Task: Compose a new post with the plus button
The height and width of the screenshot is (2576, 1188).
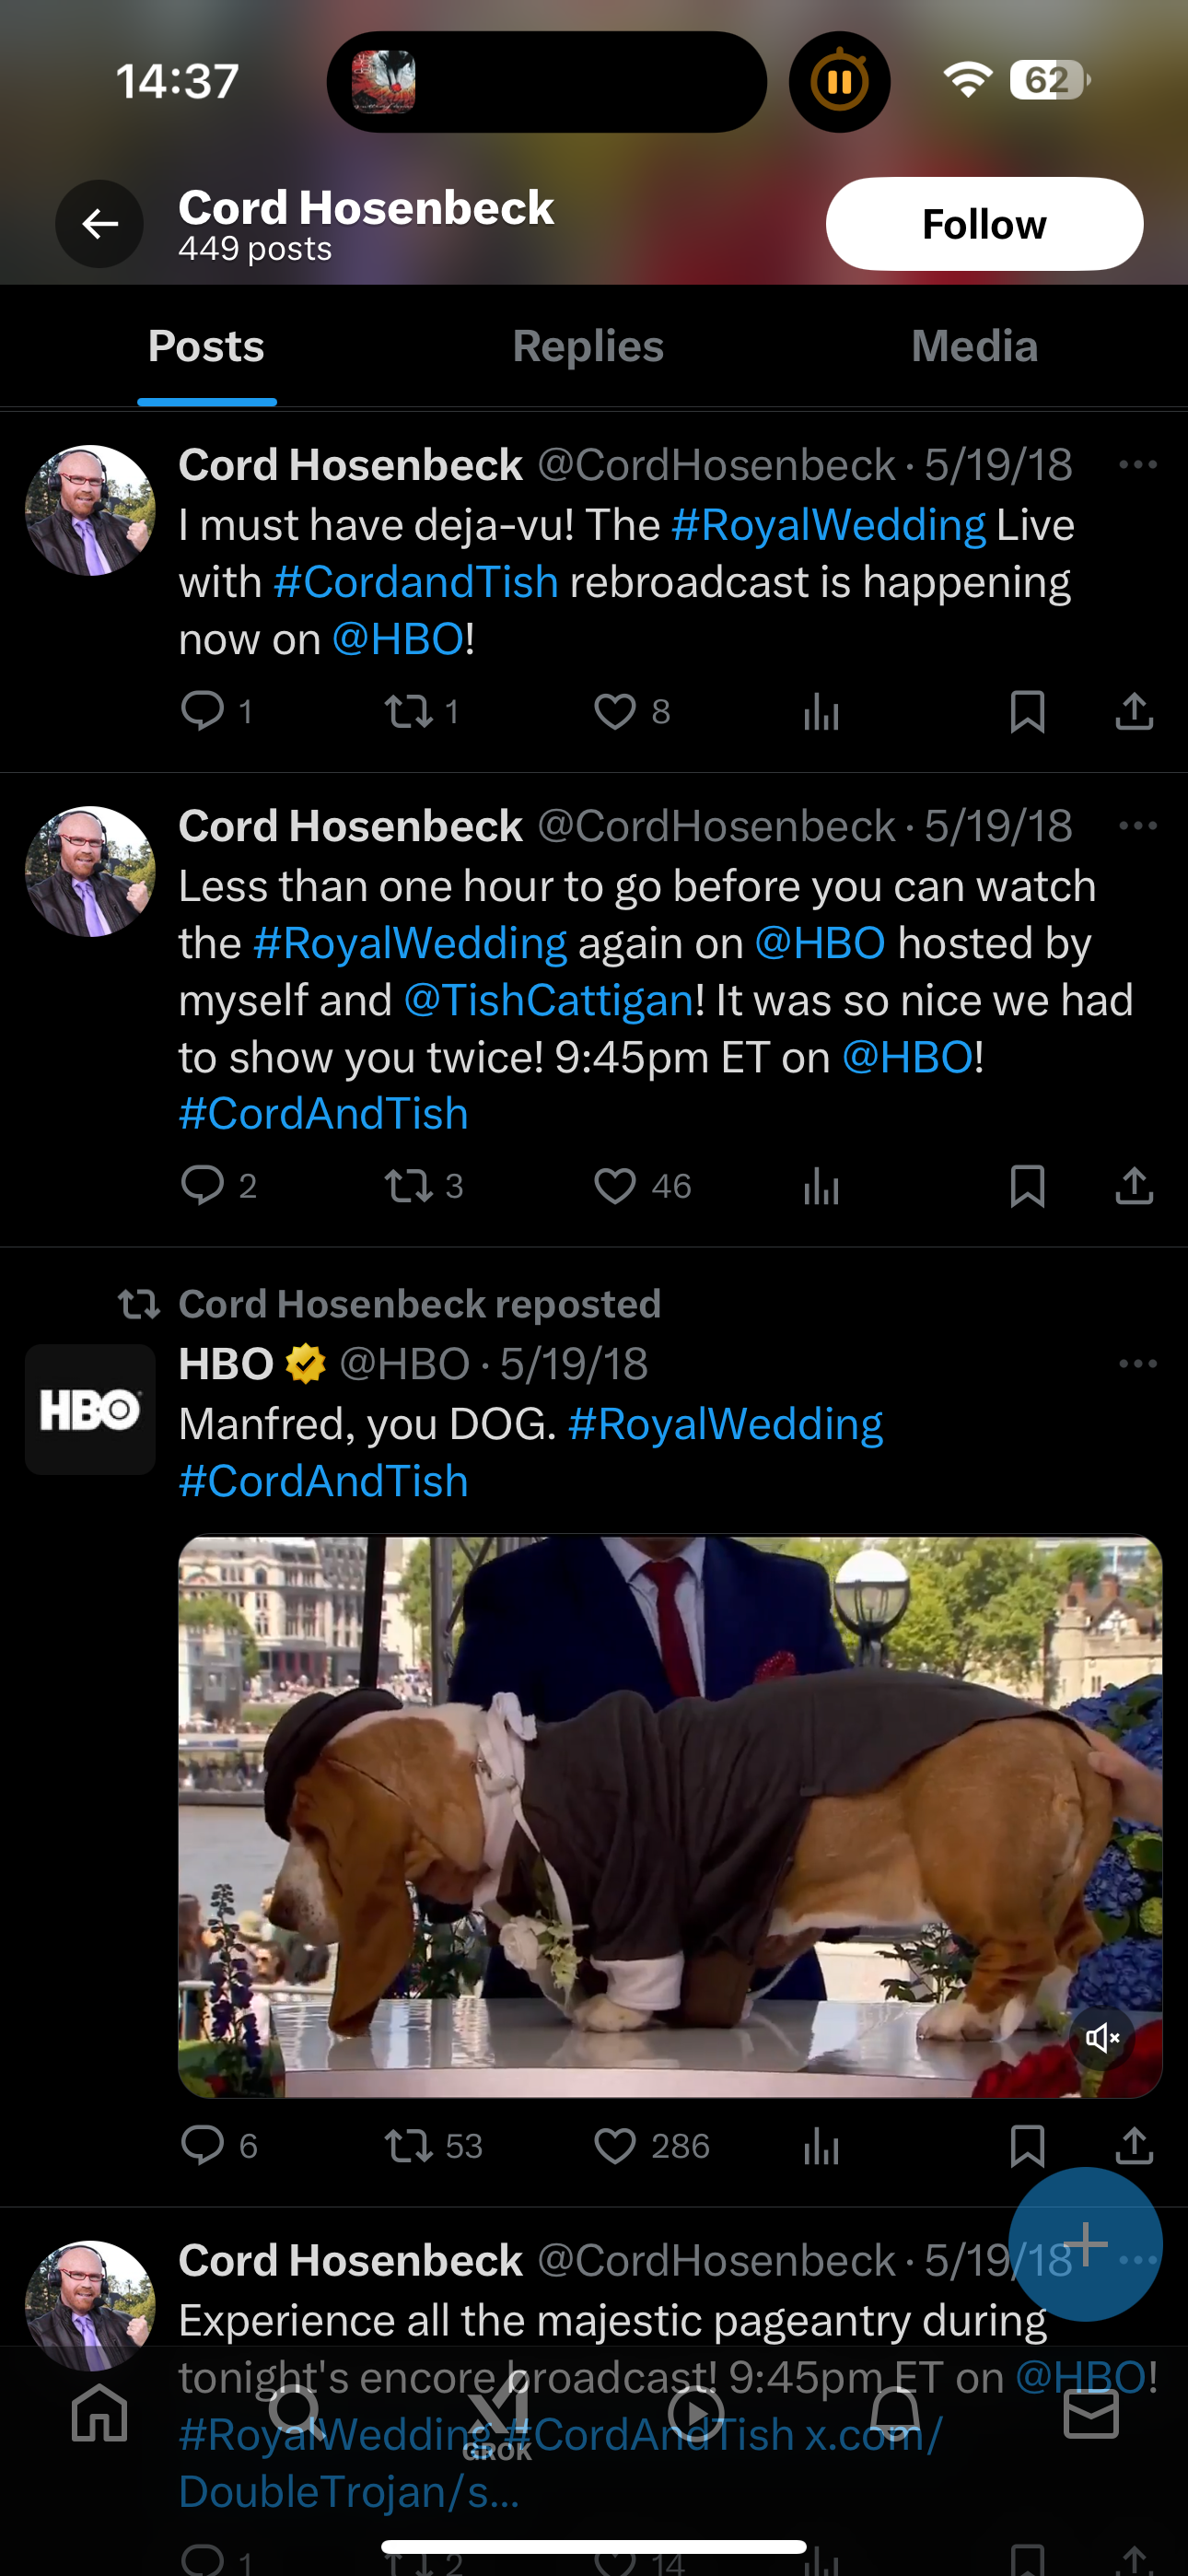Action: 1085,2244
